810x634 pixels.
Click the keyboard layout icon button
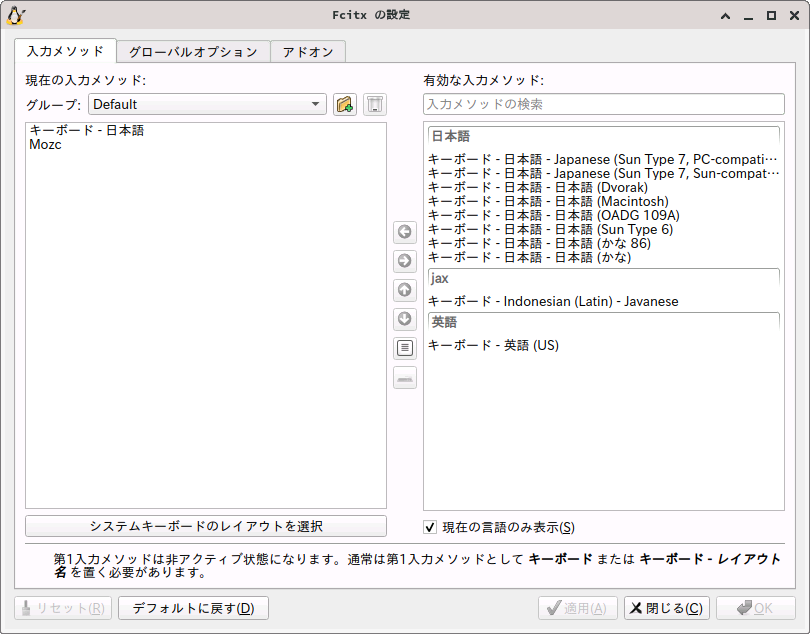click(x=404, y=378)
